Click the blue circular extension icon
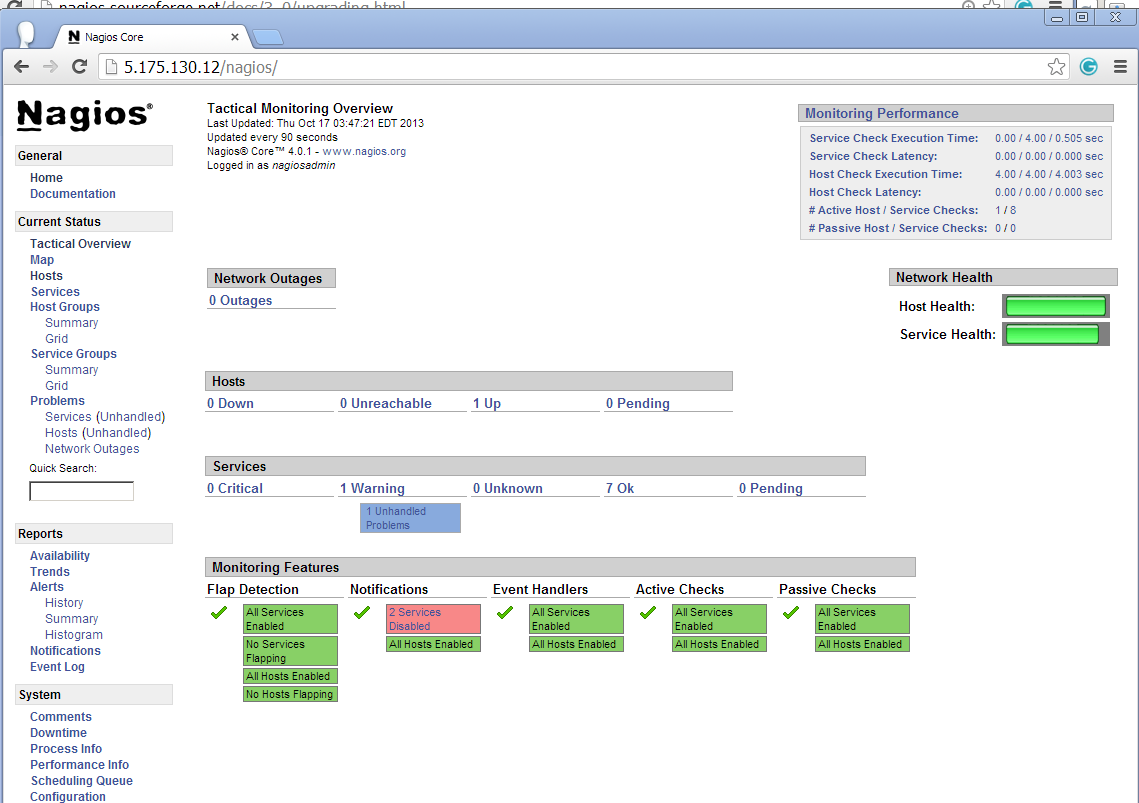Screen dimensions: 1139x803 (1088, 67)
